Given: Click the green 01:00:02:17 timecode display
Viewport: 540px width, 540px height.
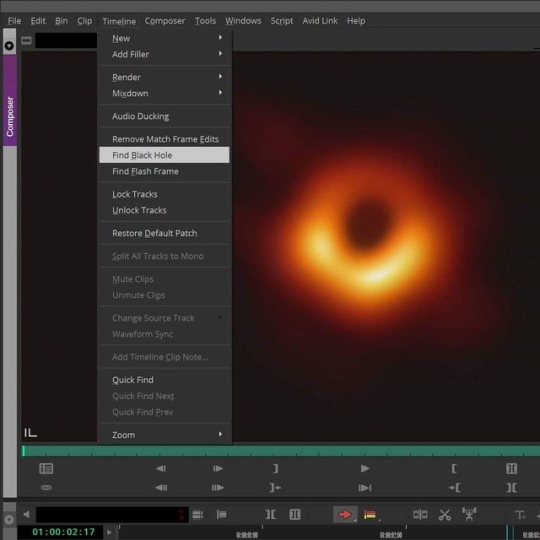Looking at the screenshot, I should tap(63, 532).
